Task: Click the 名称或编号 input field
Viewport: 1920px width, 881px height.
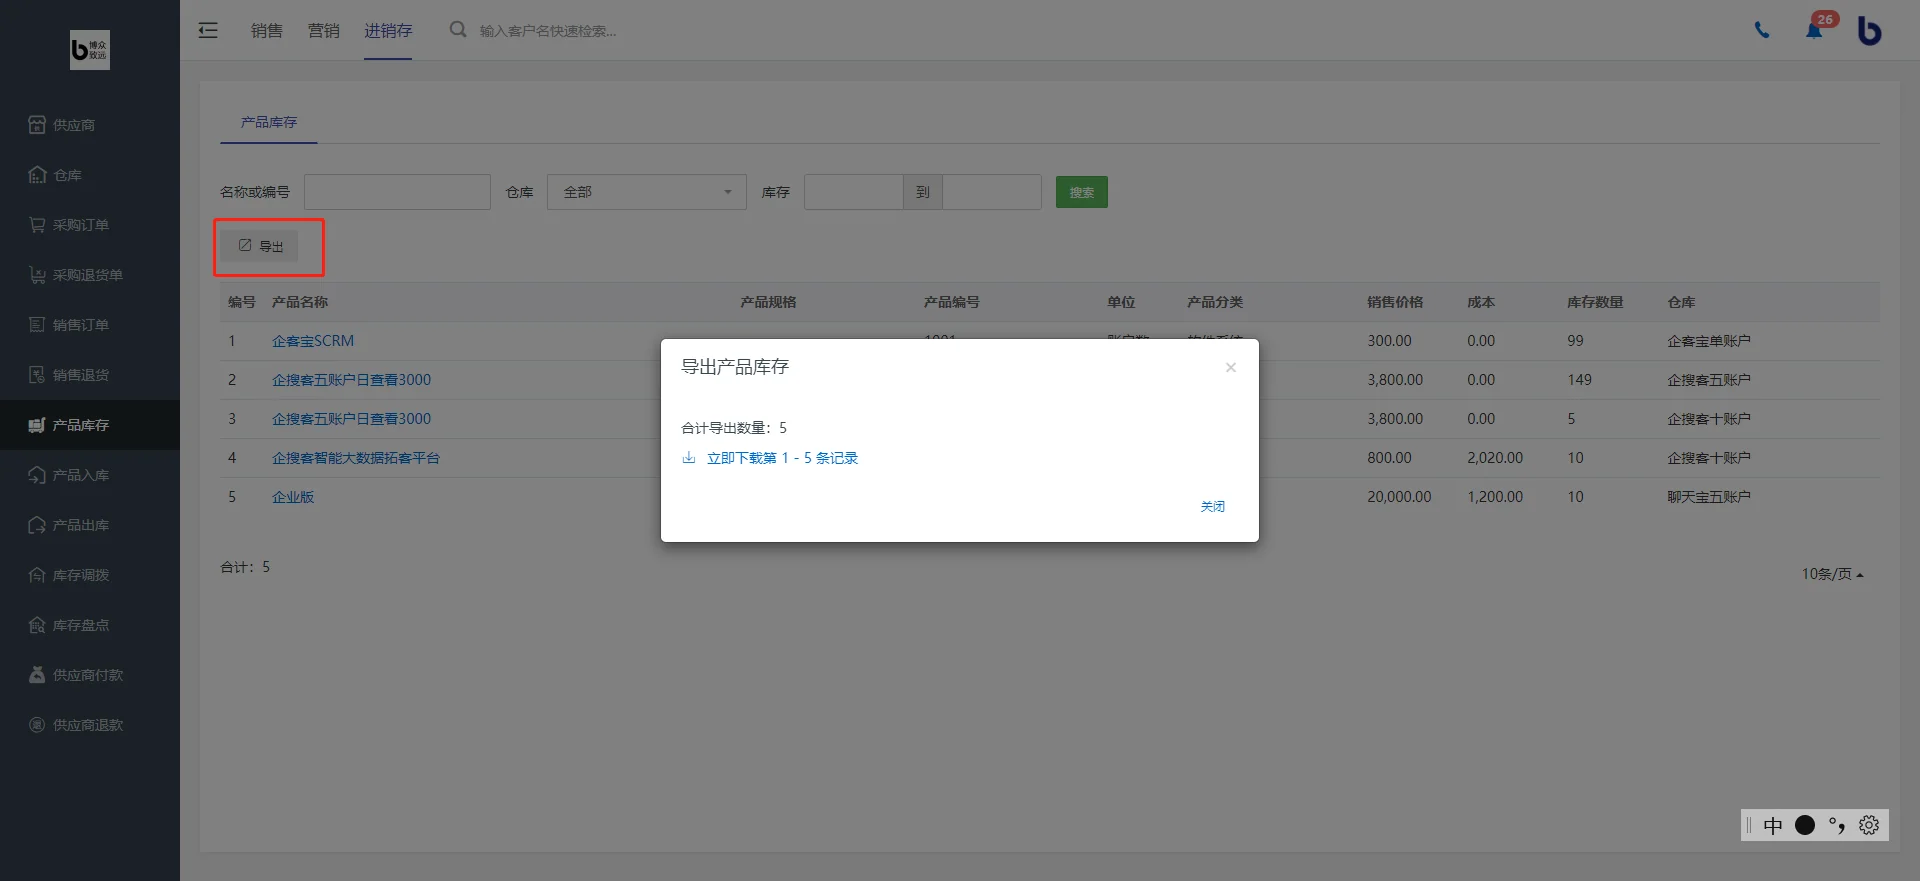Action: pyautogui.click(x=397, y=192)
